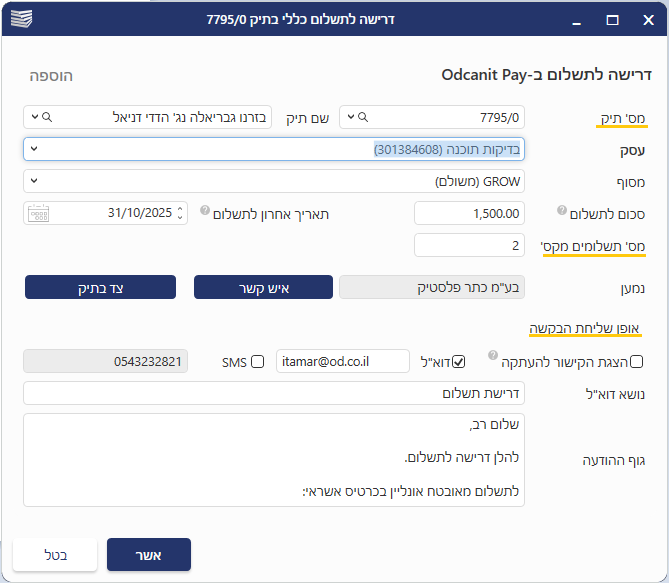Confirm with the 'אשר' button
The image size is (669, 583).
(148, 555)
